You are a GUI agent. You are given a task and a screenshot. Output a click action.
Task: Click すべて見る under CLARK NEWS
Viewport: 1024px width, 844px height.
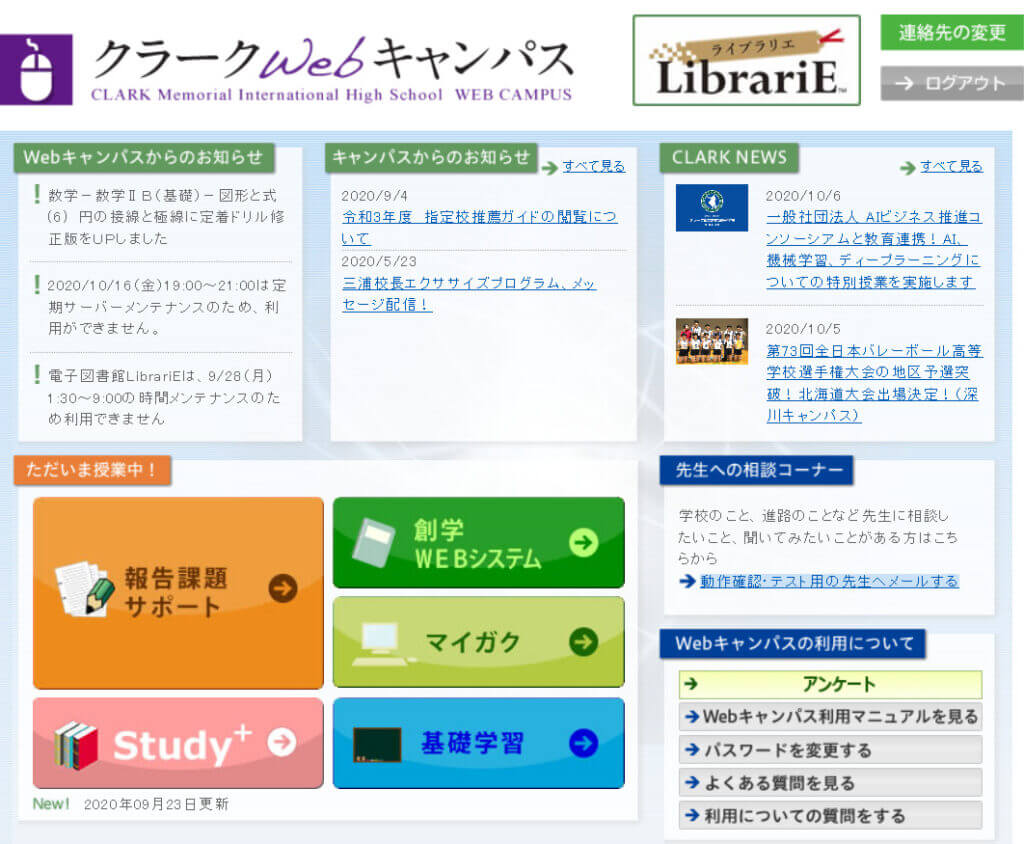coord(952,167)
